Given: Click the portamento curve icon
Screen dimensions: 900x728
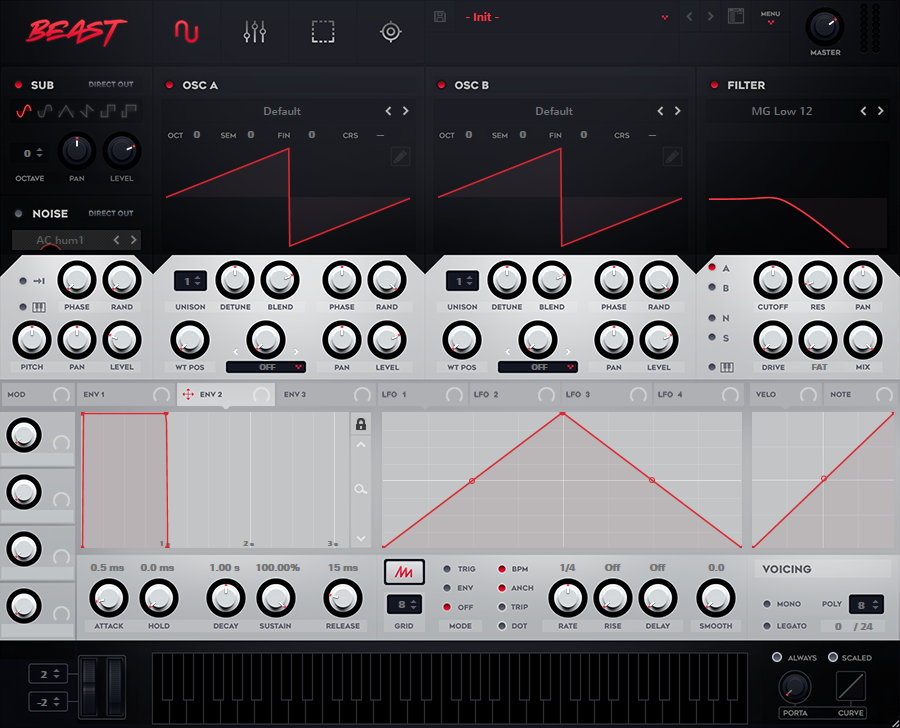Looking at the screenshot, I should point(851,686).
